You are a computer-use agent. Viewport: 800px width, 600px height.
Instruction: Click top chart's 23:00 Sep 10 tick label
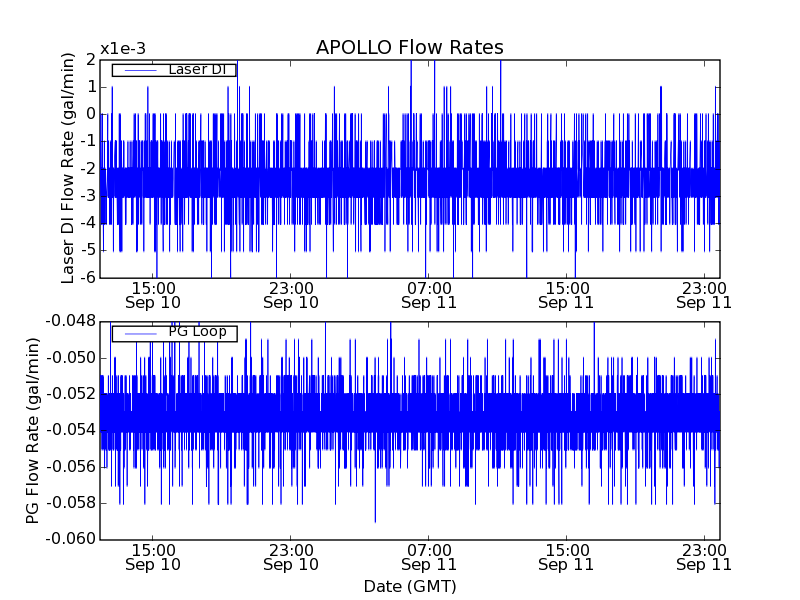291,294
